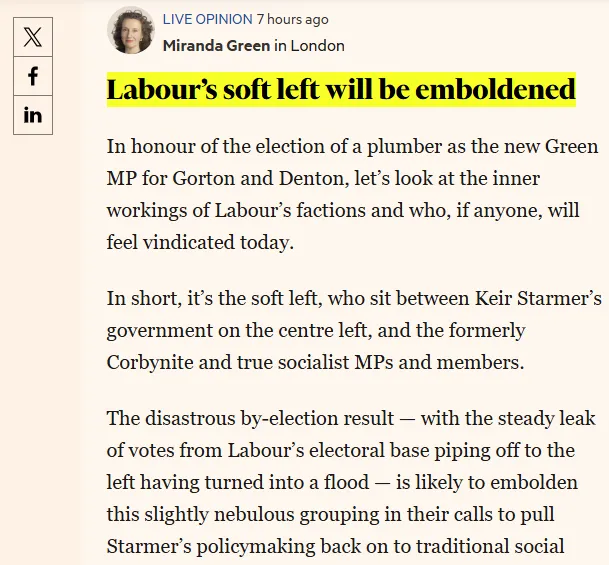Open Miranda Green's author photo
Screen dimensions: 609x565
point(131,31)
